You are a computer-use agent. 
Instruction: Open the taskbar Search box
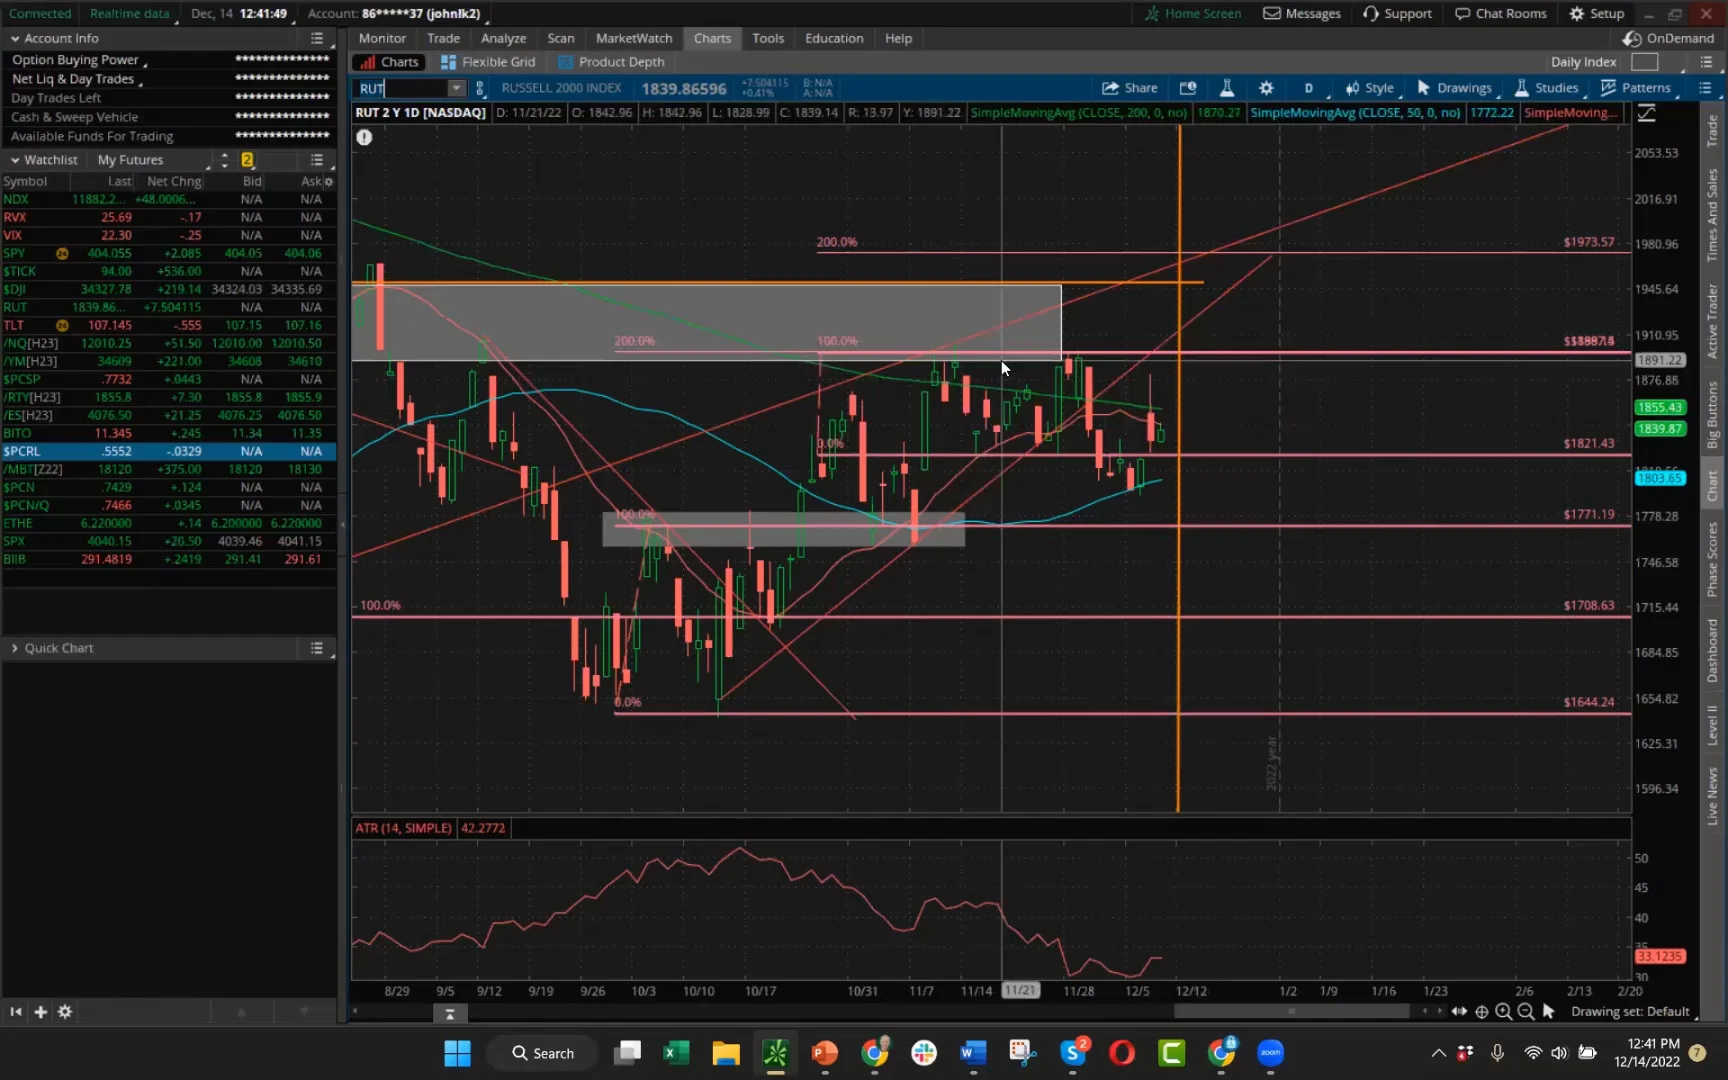point(543,1052)
